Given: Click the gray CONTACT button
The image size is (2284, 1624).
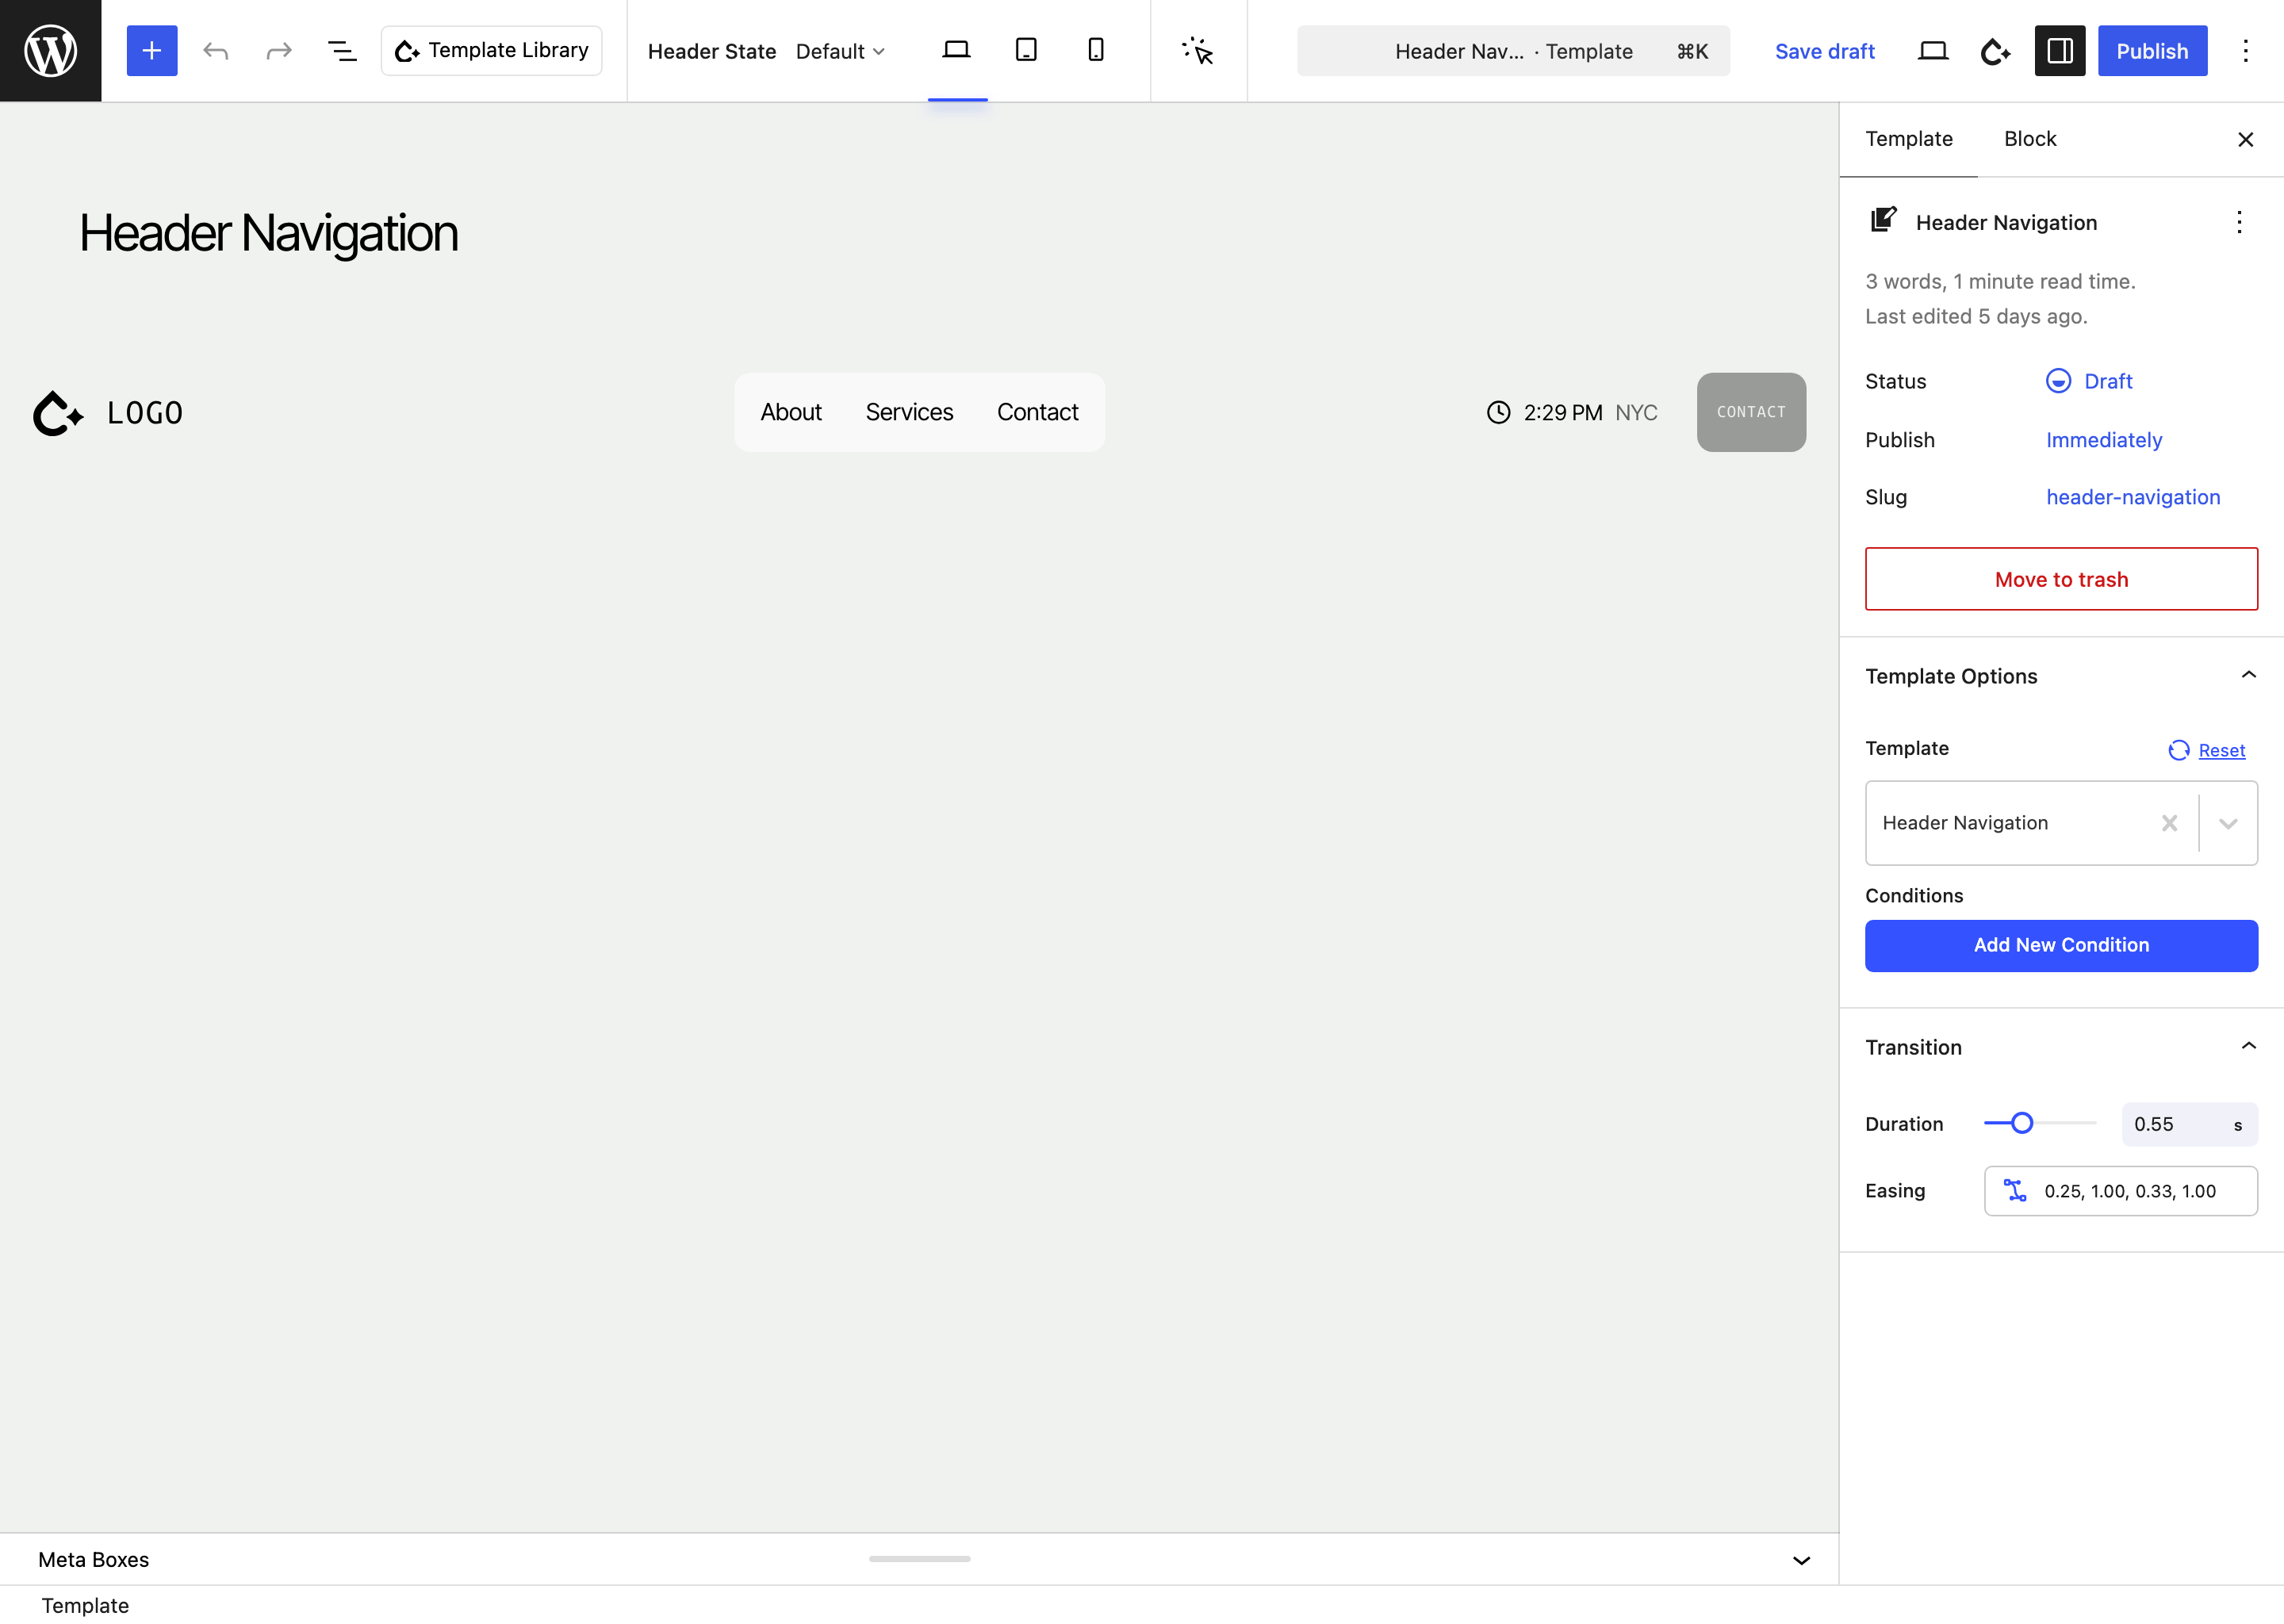Looking at the screenshot, I should tap(1751, 412).
